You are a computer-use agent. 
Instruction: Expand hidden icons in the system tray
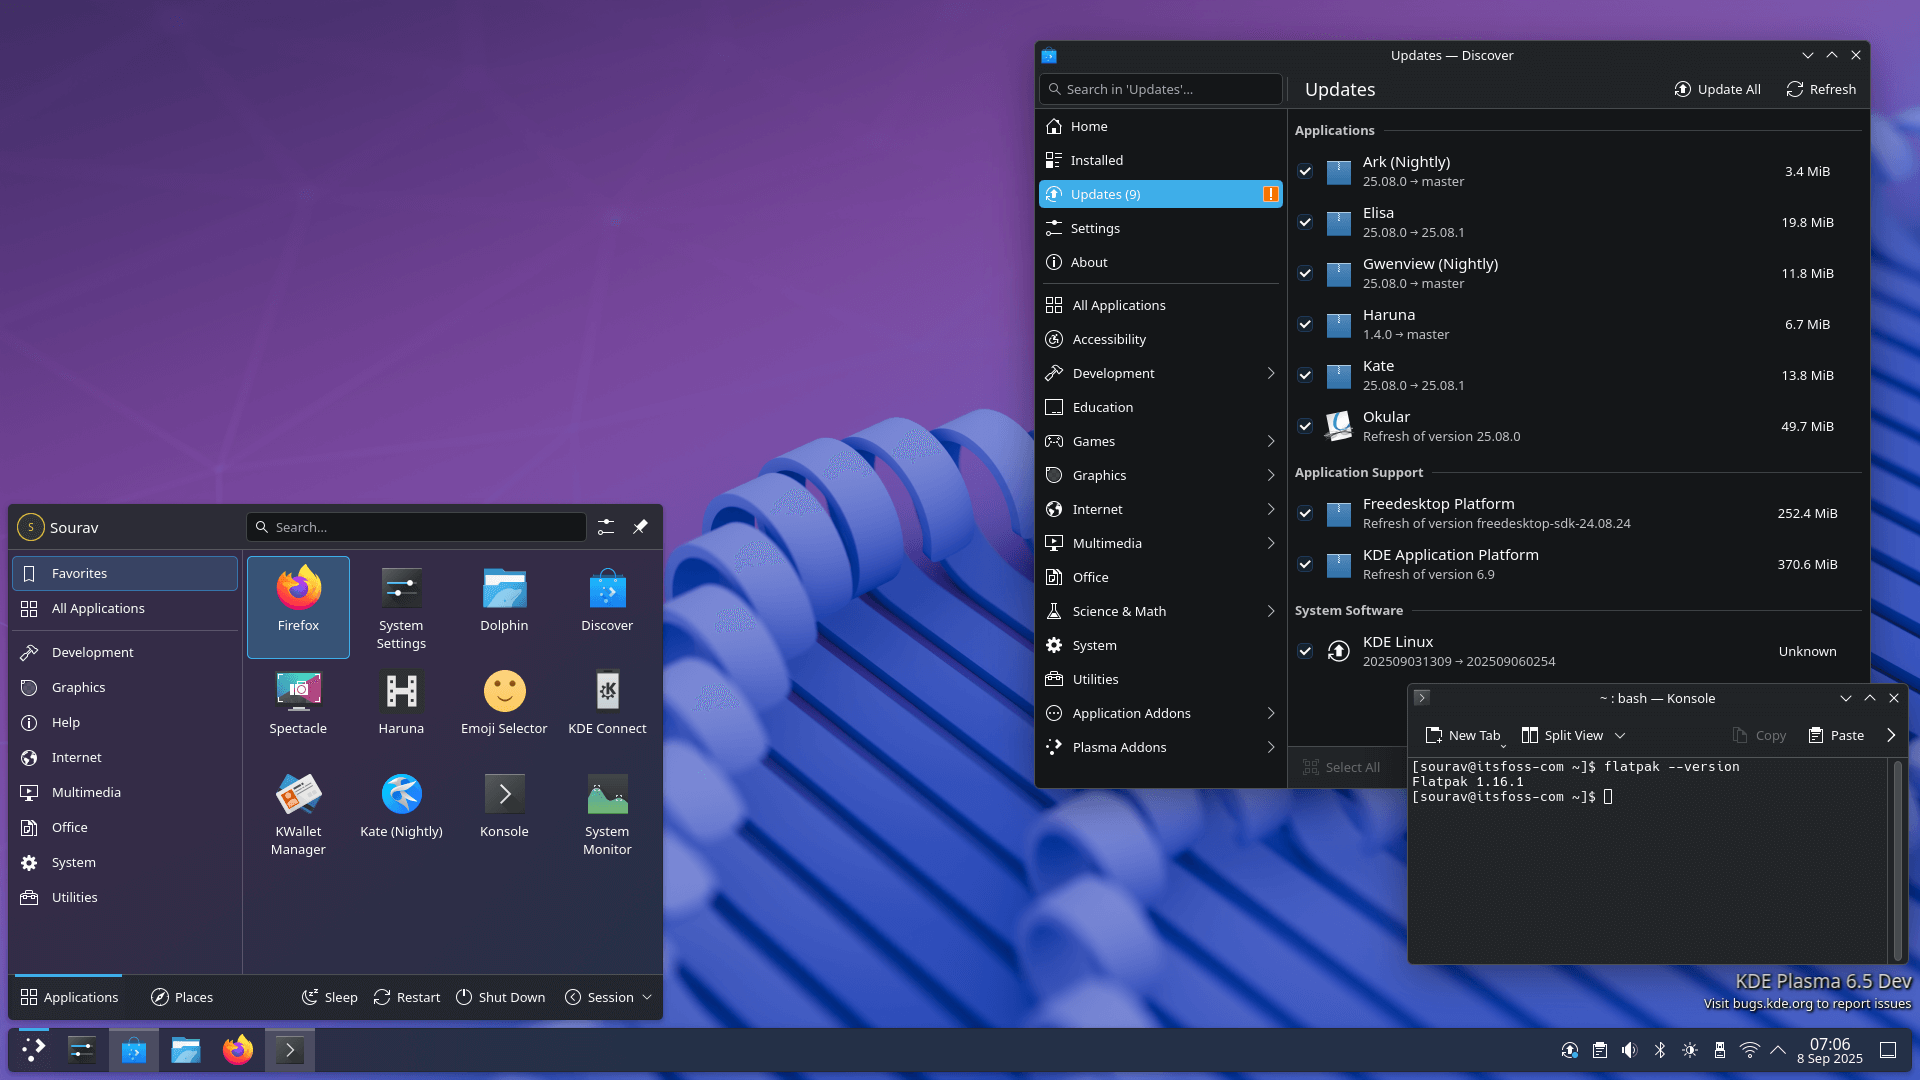point(1778,1050)
